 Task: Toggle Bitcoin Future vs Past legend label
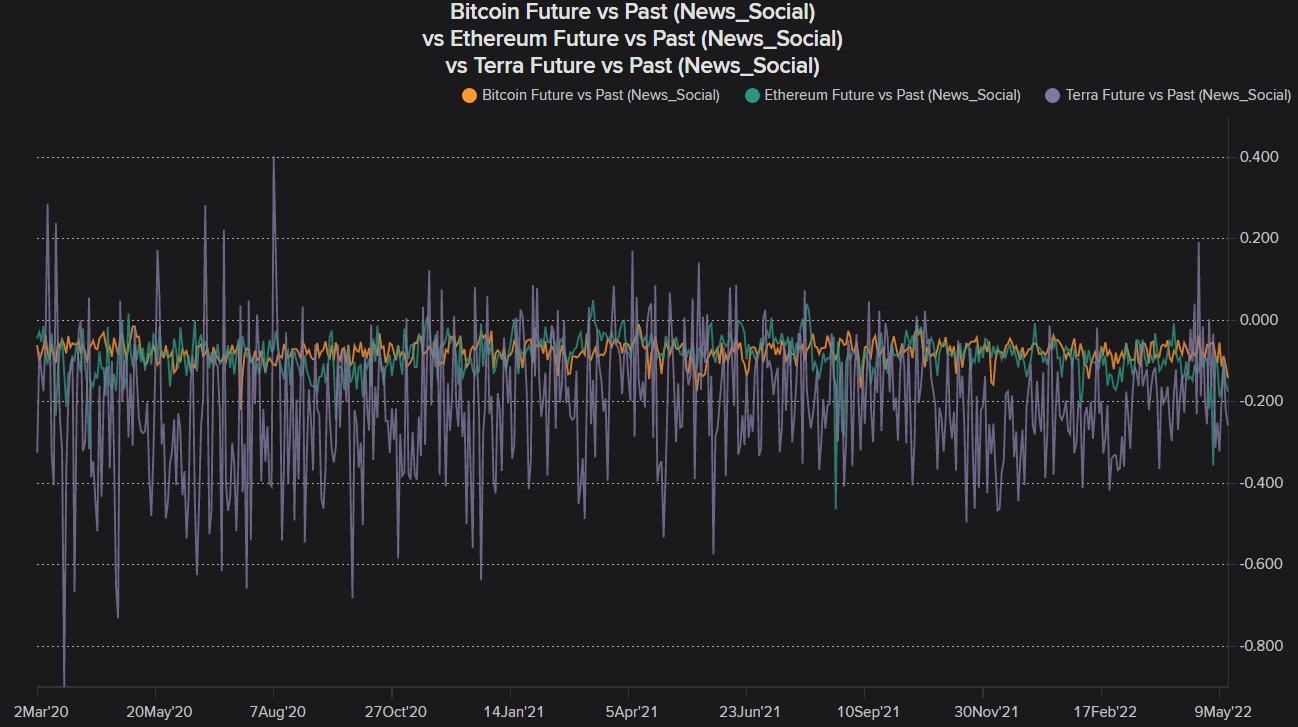pyautogui.click(x=601, y=96)
